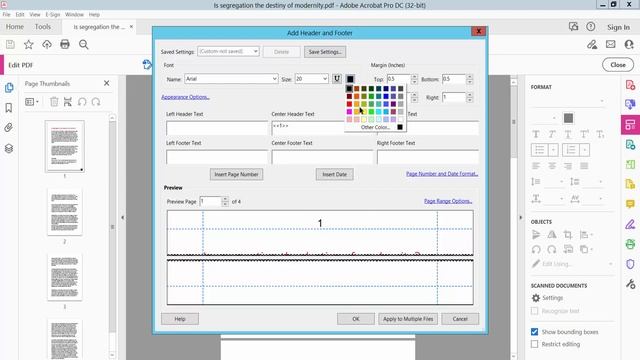This screenshot has height=360, width=640.
Task: Open the Page Range Options link
Action: [448, 201]
